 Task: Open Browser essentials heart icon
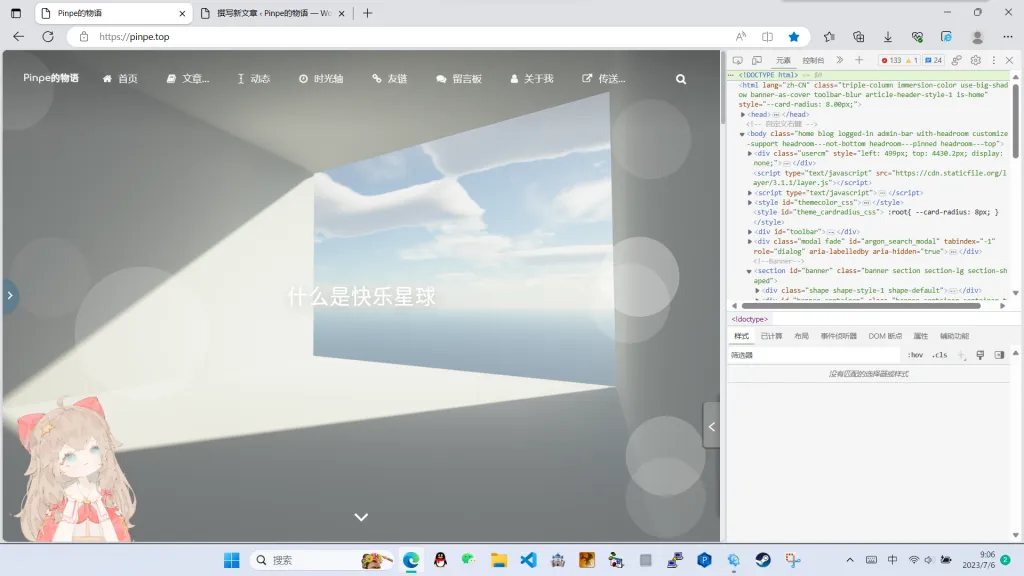click(918, 37)
